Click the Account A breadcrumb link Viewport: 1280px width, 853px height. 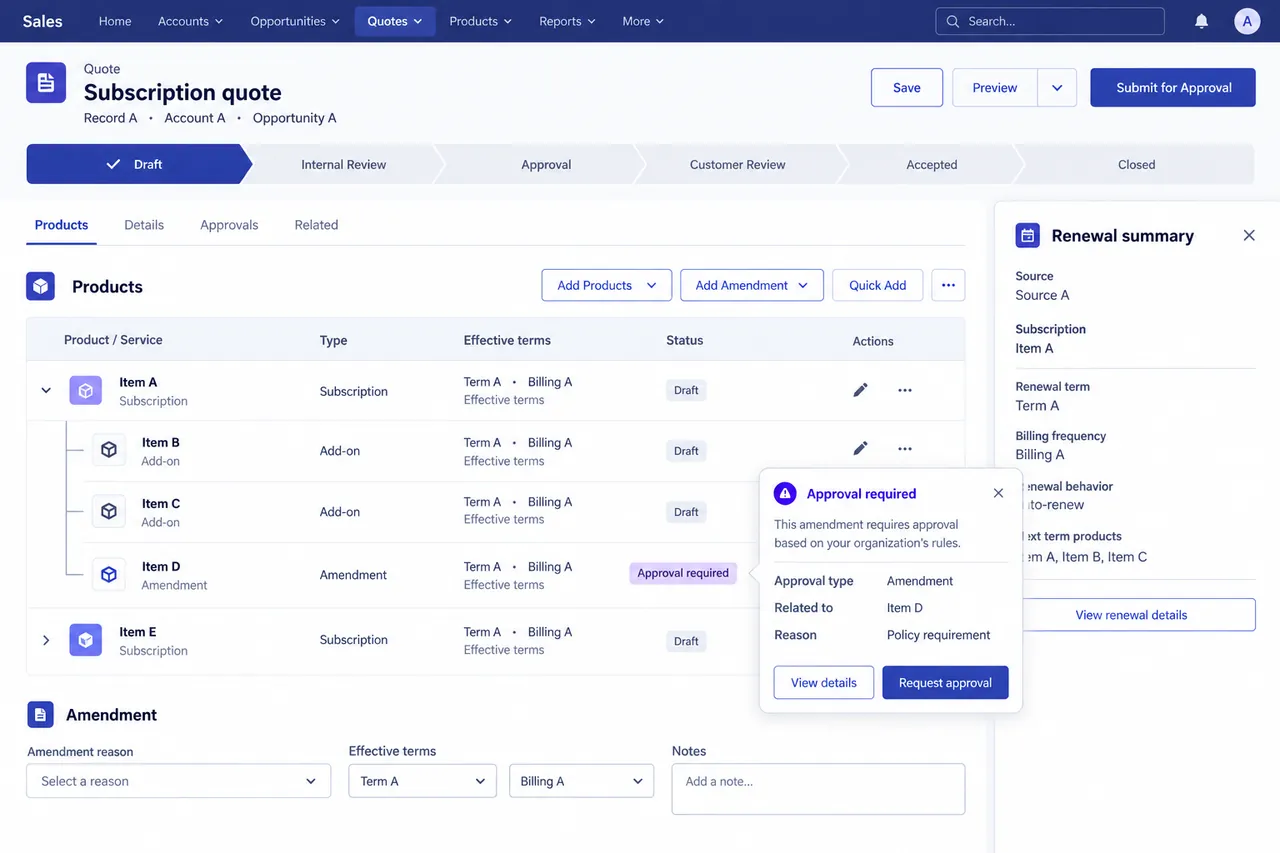tap(195, 118)
